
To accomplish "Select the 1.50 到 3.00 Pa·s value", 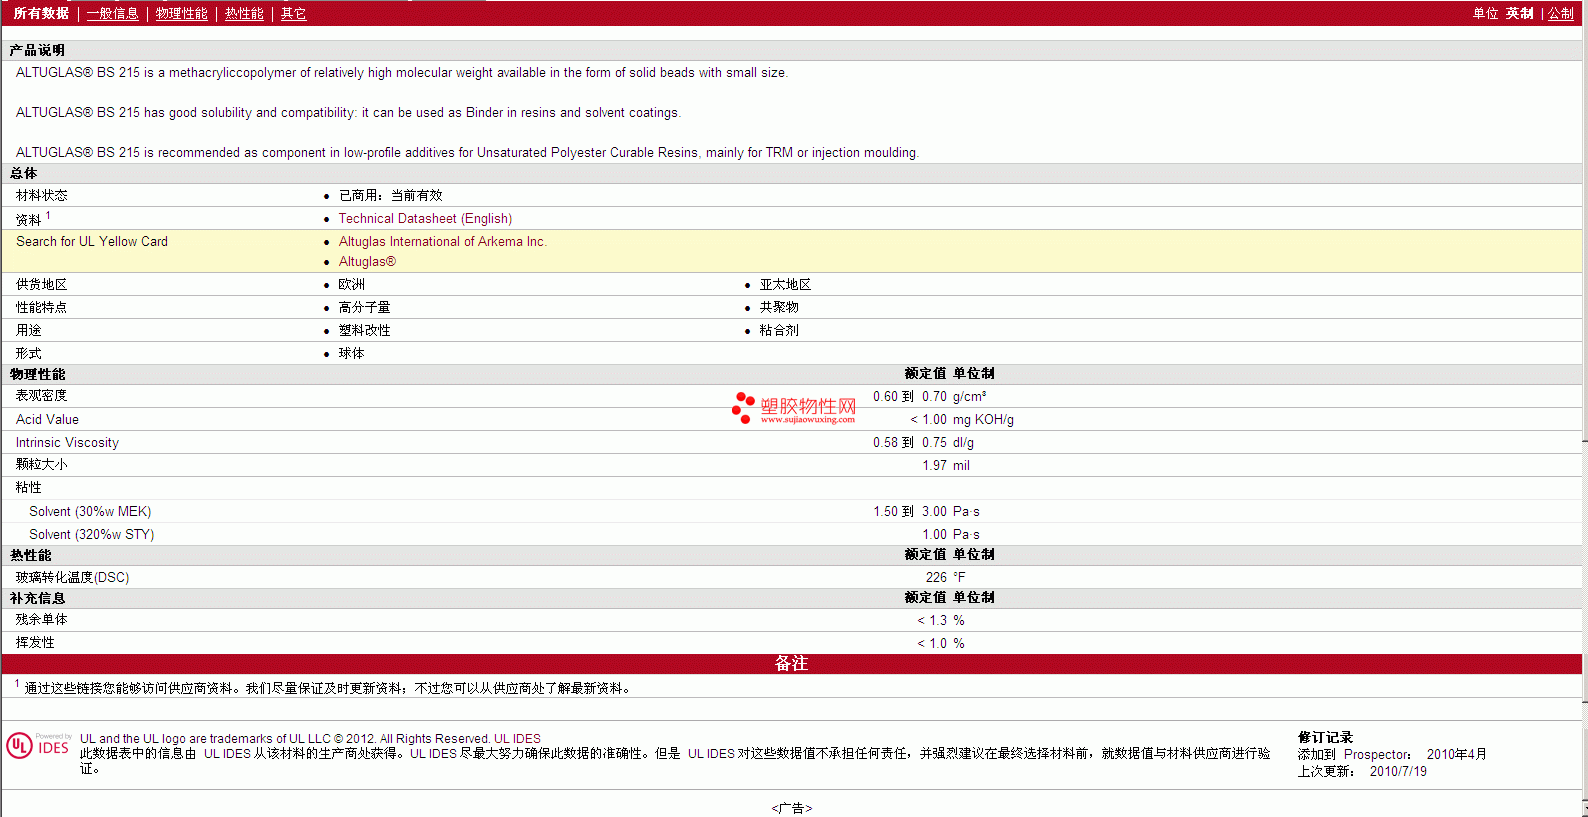I will (926, 511).
